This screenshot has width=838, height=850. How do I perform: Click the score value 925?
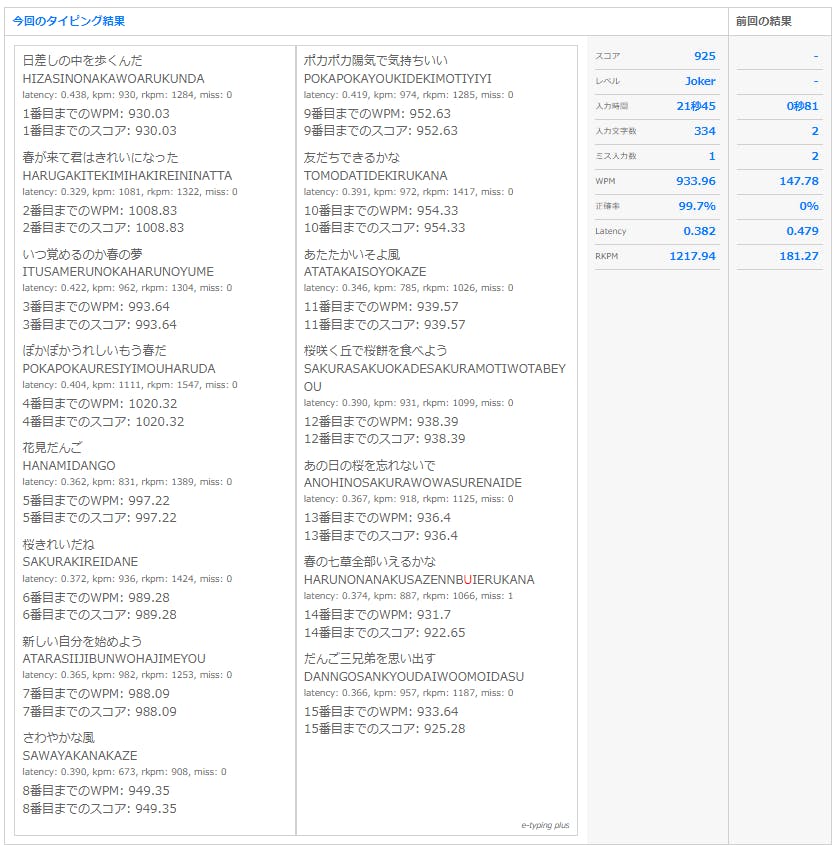pyautogui.click(x=704, y=56)
